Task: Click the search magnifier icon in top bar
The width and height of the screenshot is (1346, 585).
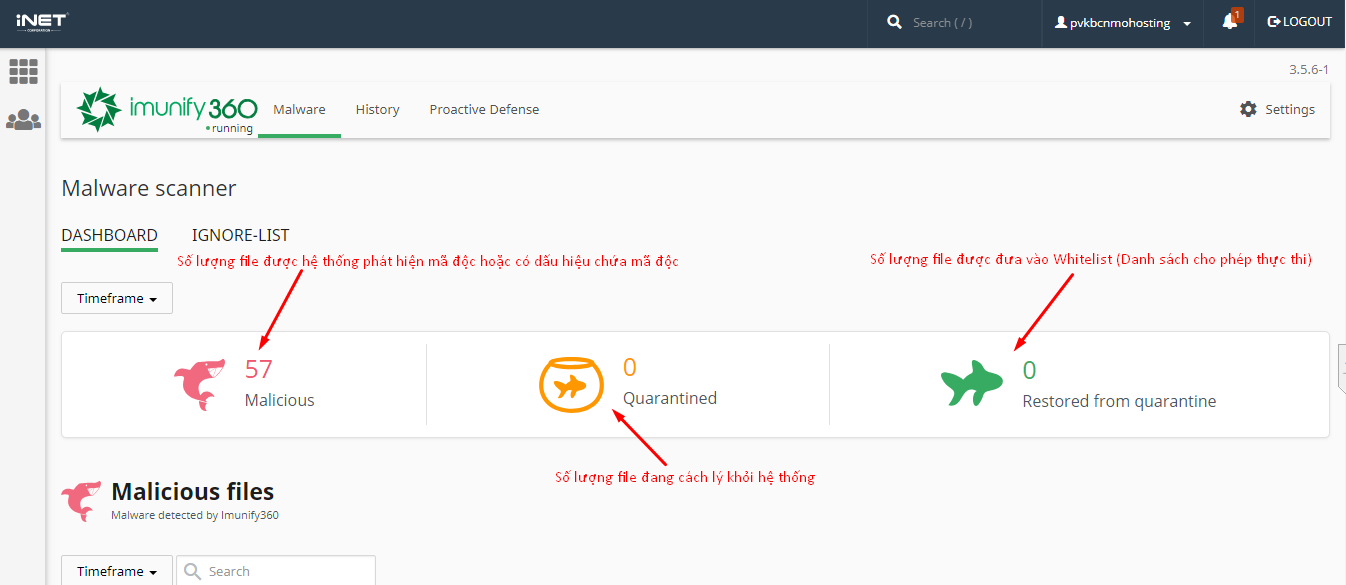Action: (894, 22)
